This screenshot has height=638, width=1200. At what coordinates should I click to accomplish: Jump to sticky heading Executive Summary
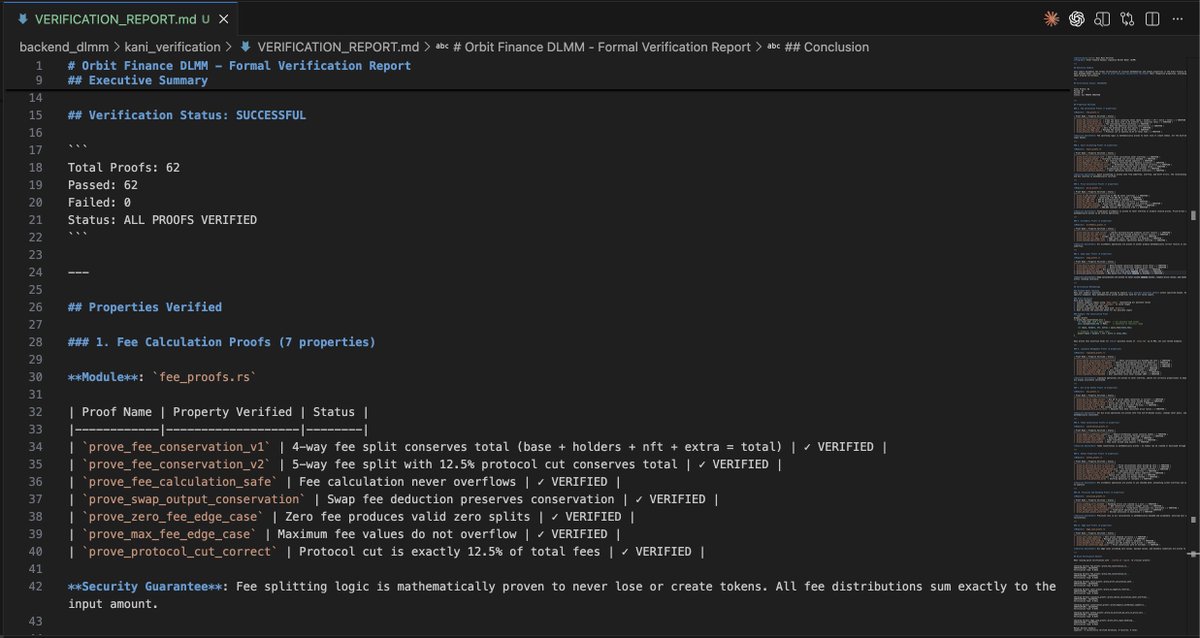pyautogui.click(x=138, y=81)
